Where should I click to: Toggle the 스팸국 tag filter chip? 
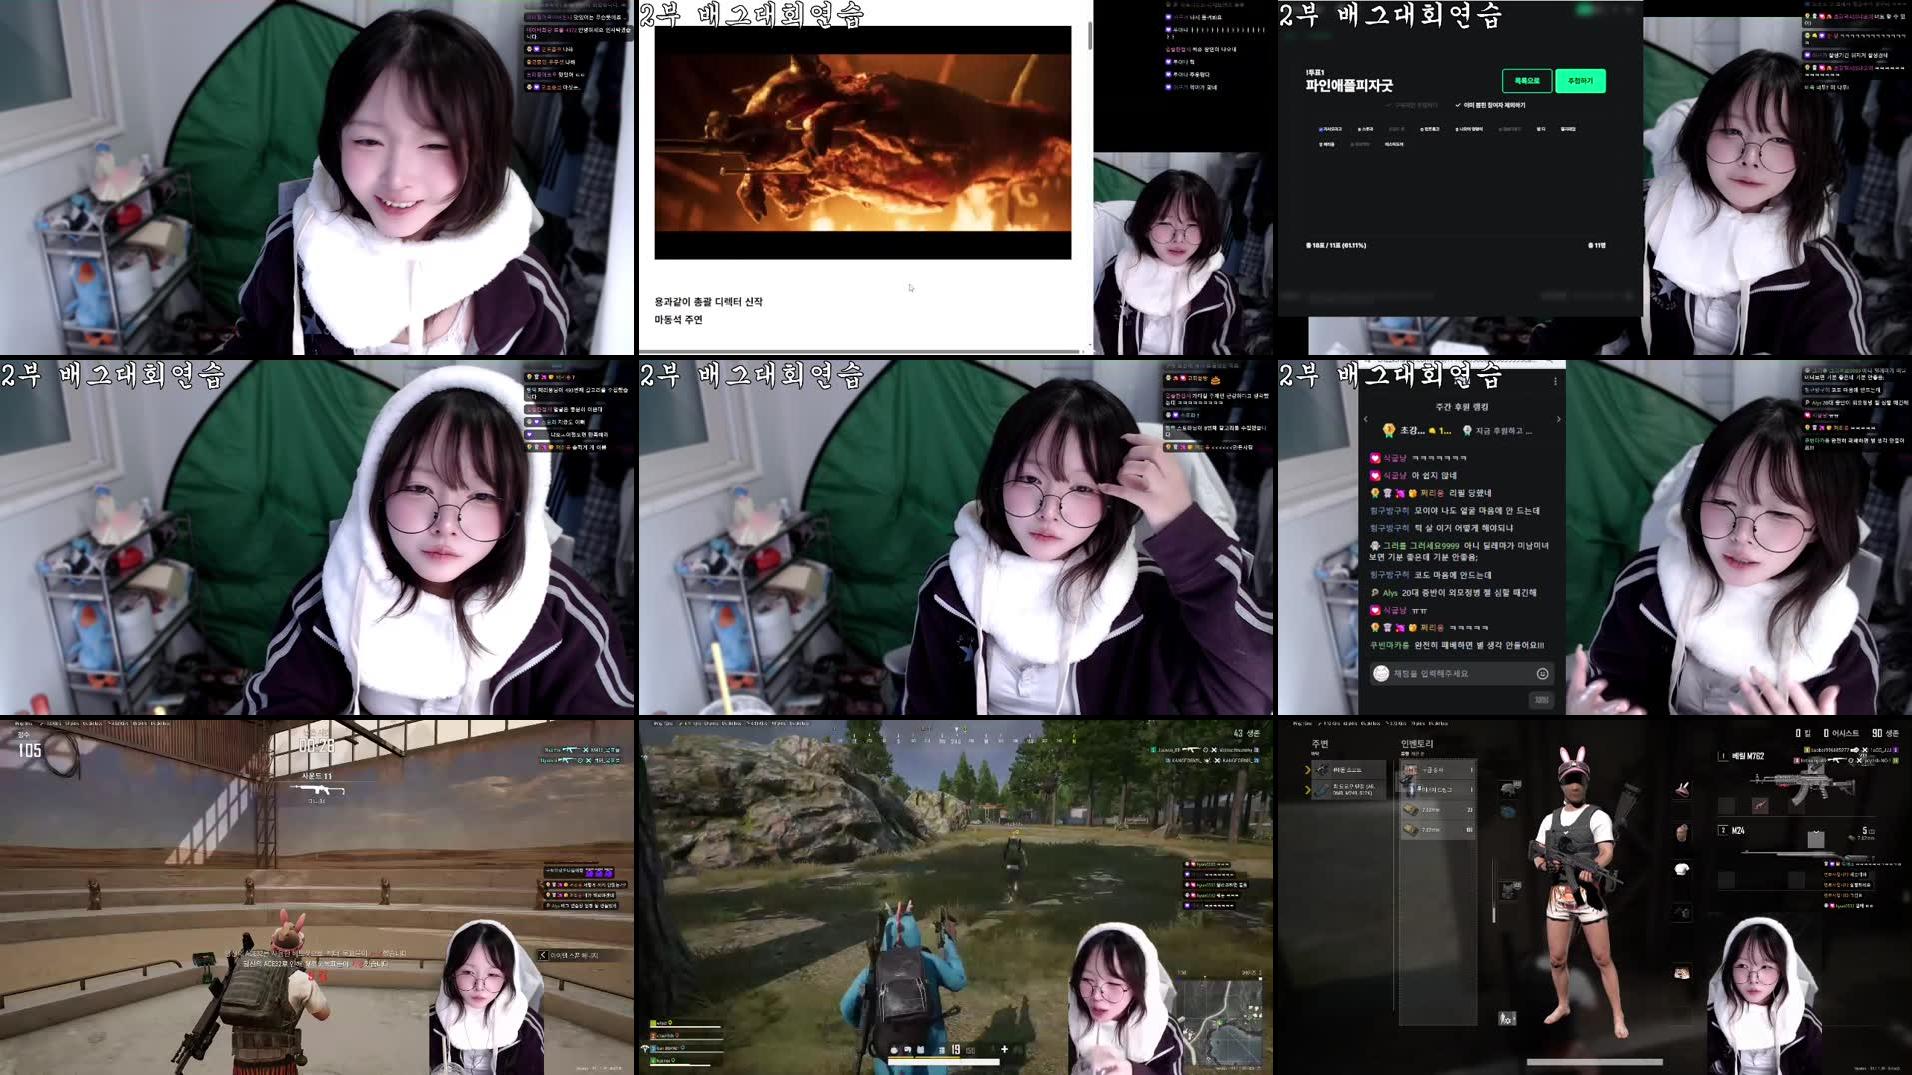click(1365, 129)
